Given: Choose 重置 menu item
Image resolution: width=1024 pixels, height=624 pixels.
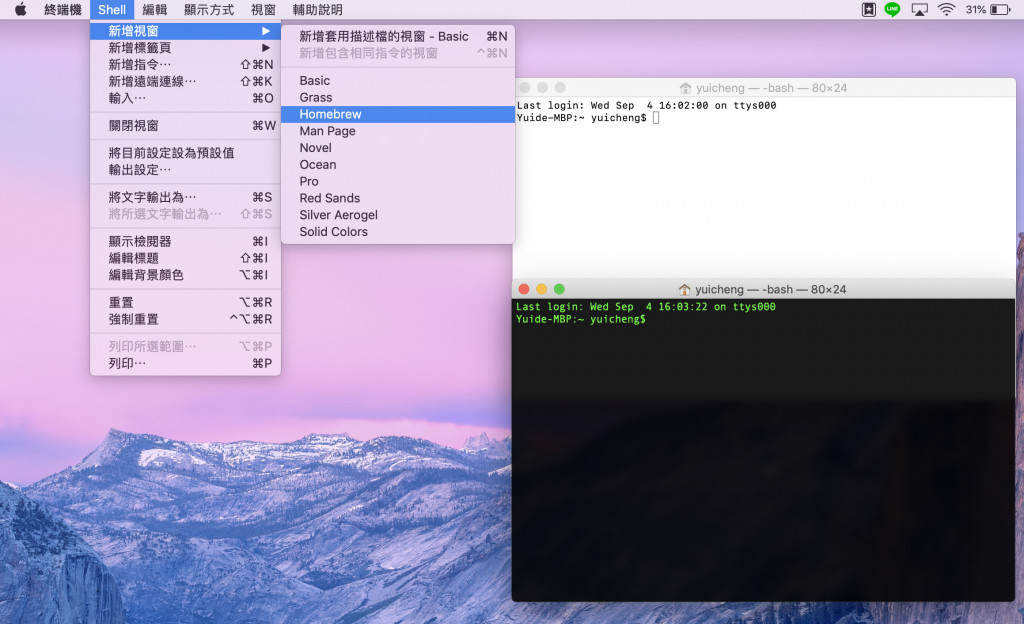Looking at the screenshot, I should (185, 302).
